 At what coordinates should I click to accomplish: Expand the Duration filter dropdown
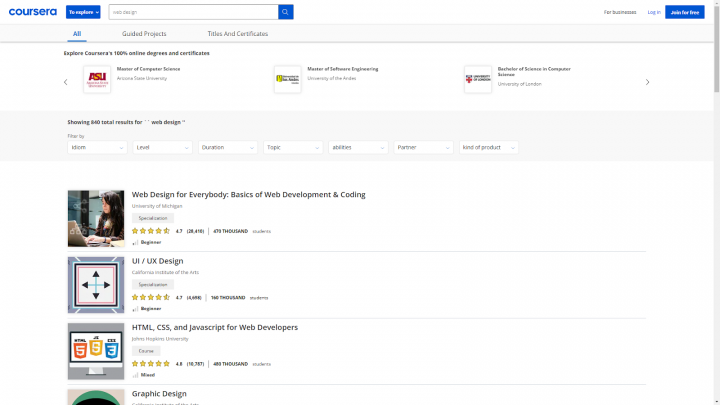coord(227,147)
